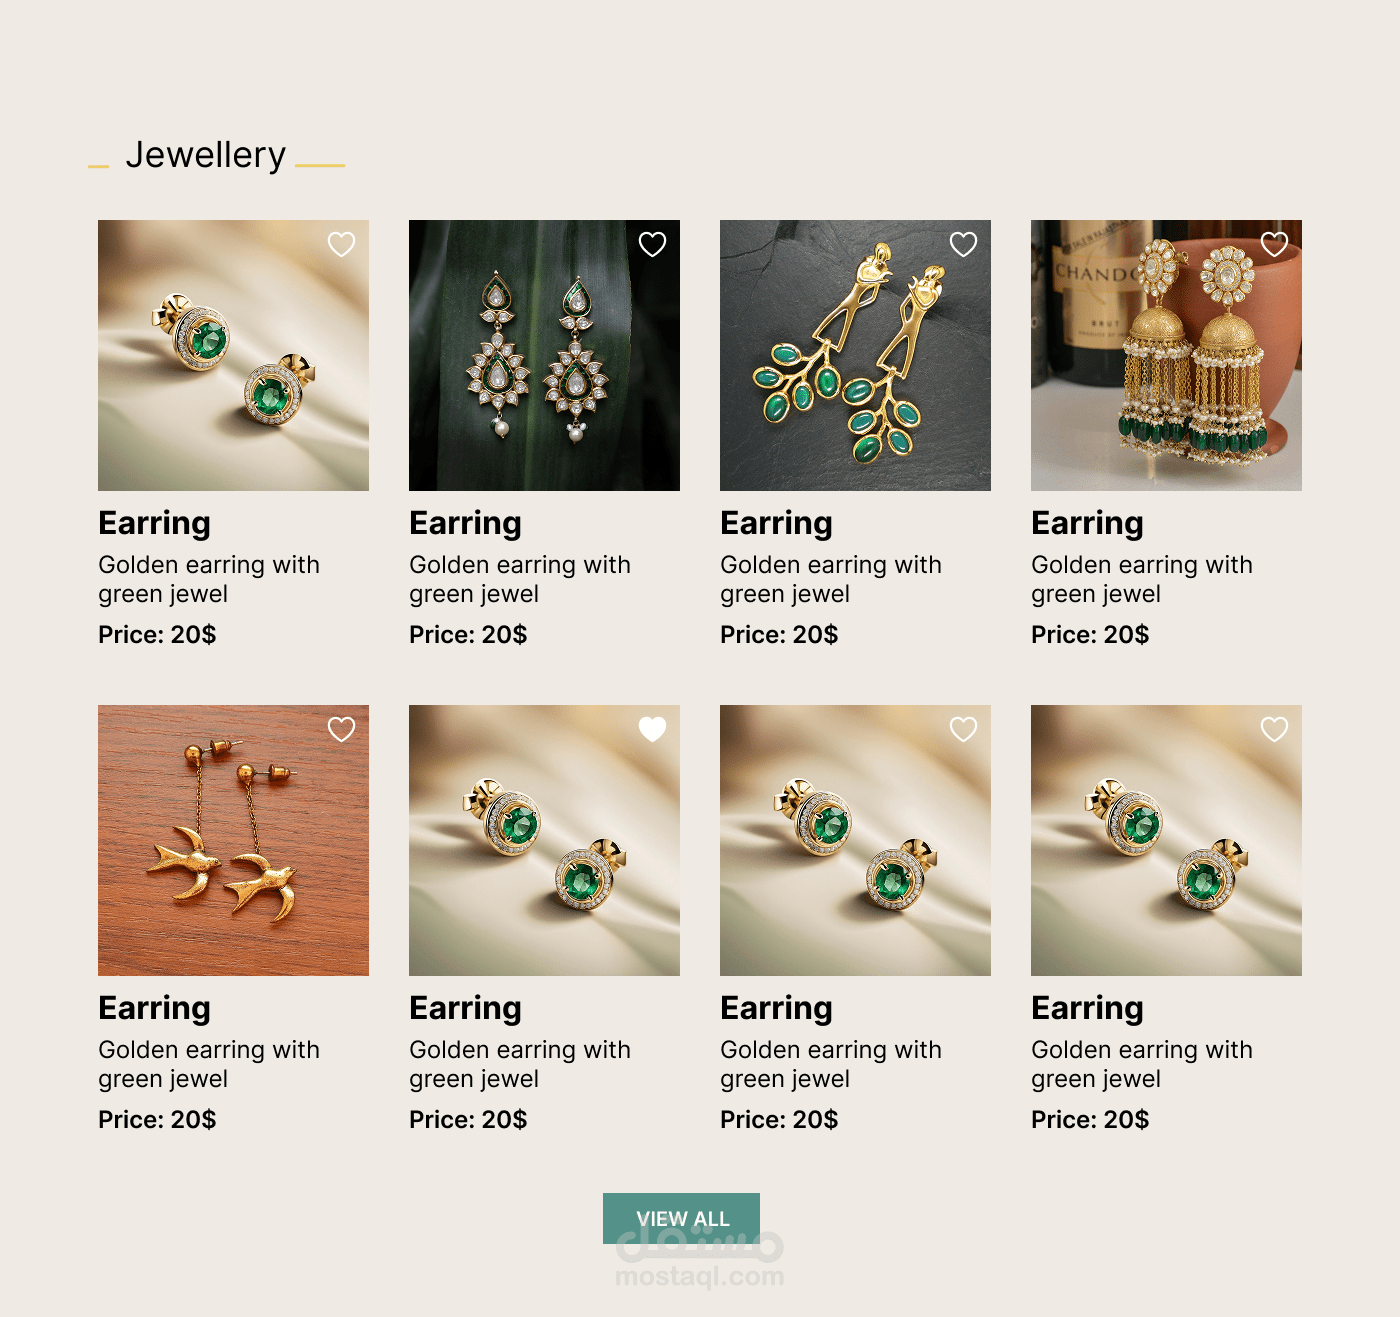Open description text under chandelier earrings
Viewport: 1400px width, 1317px height.
point(520,579)
